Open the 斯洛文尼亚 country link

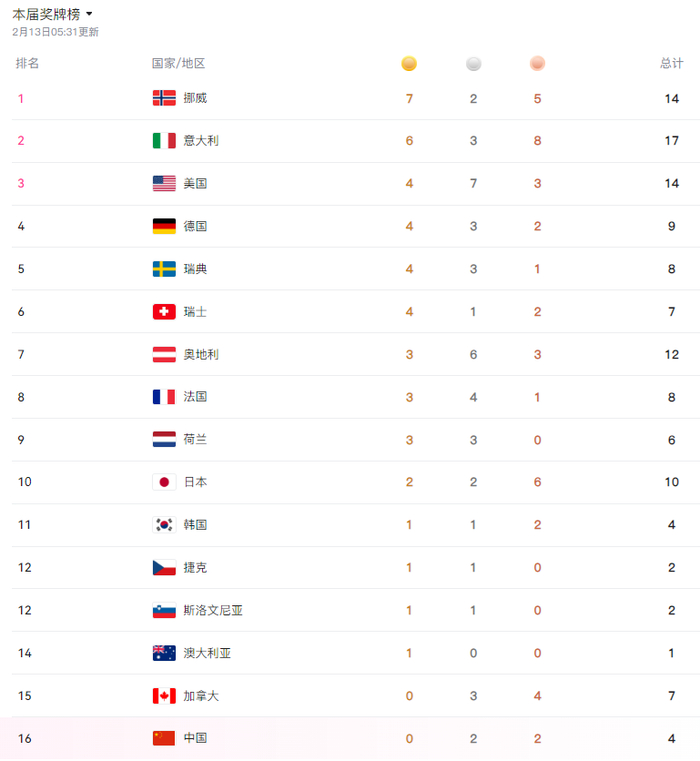coord(213,610)
